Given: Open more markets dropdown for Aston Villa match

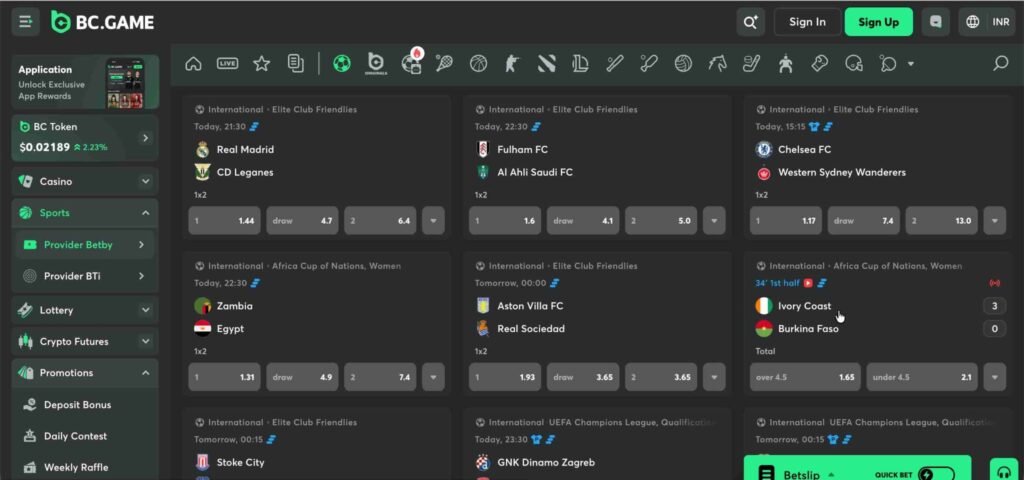Looking at the screenshot, I should pos(714,377).
